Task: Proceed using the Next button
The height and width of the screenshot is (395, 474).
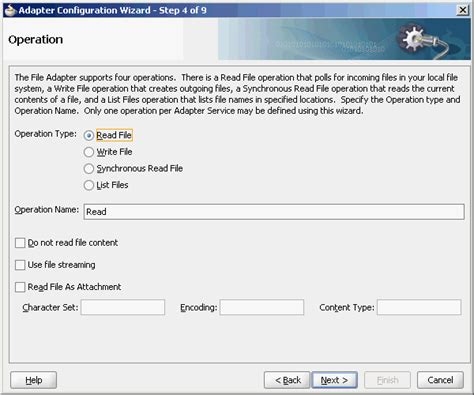Action: (x=334, y=380)
